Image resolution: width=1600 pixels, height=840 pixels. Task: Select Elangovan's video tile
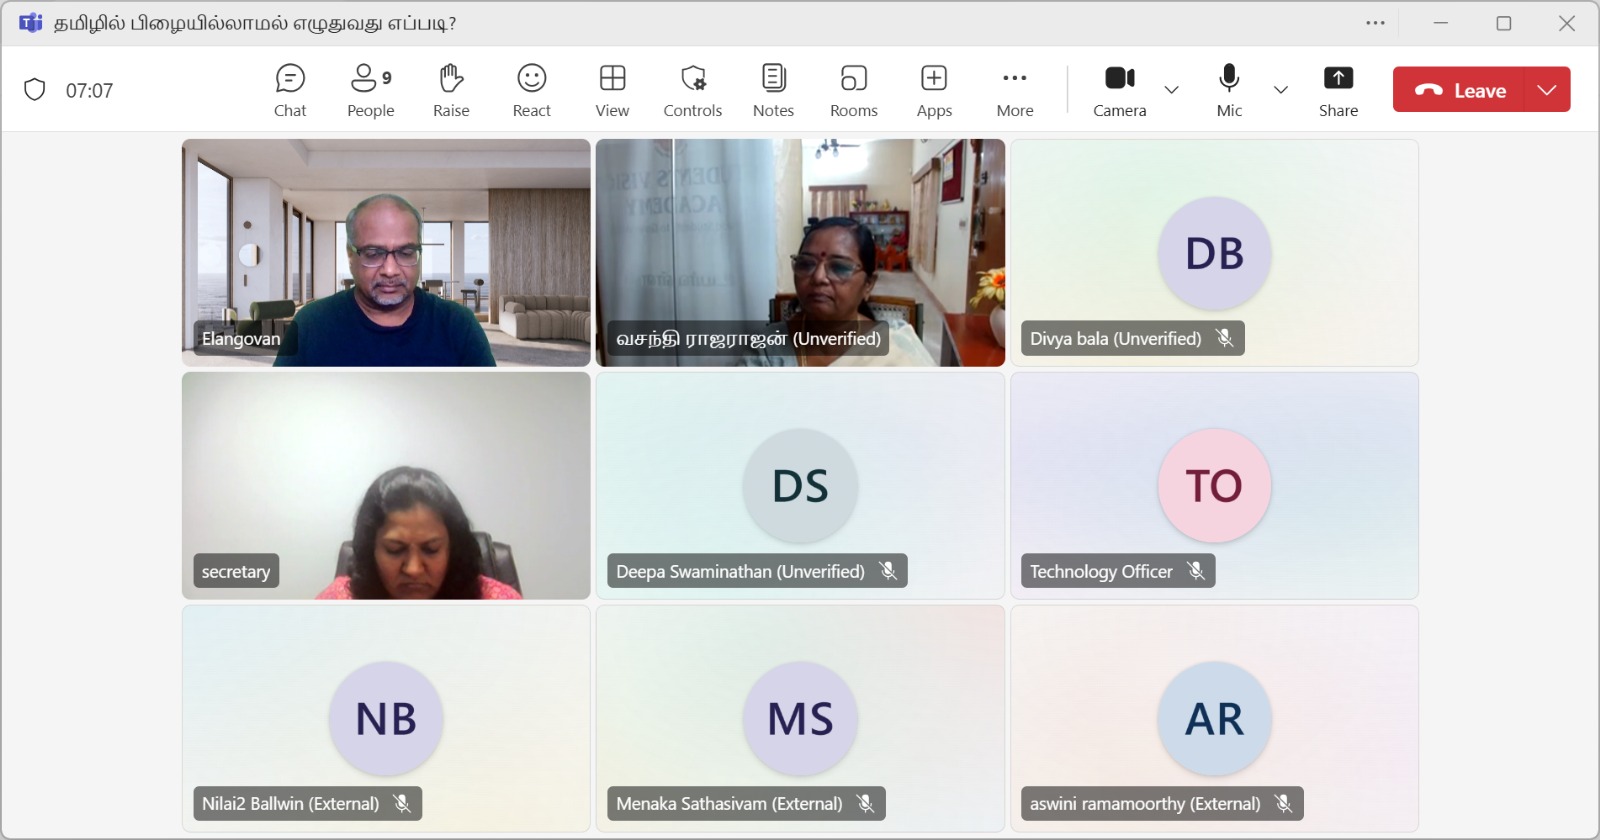coord(386,252)
